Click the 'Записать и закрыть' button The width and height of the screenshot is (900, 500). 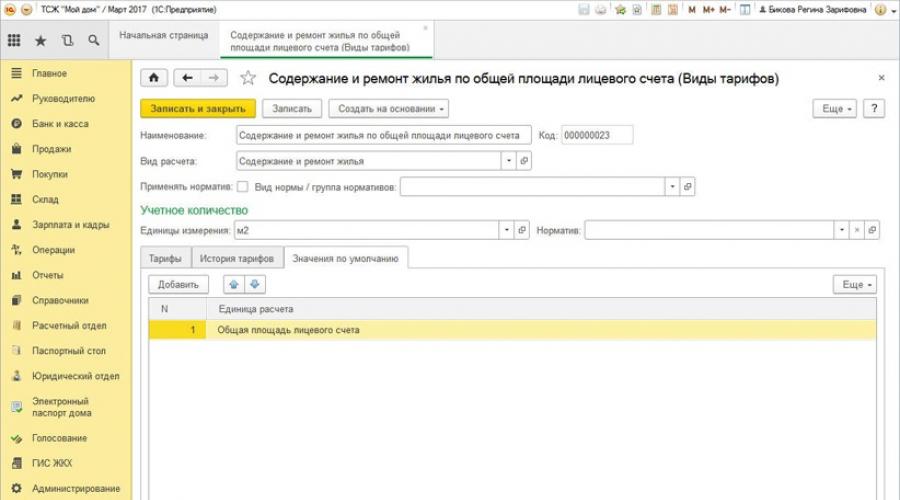point(198,108)
